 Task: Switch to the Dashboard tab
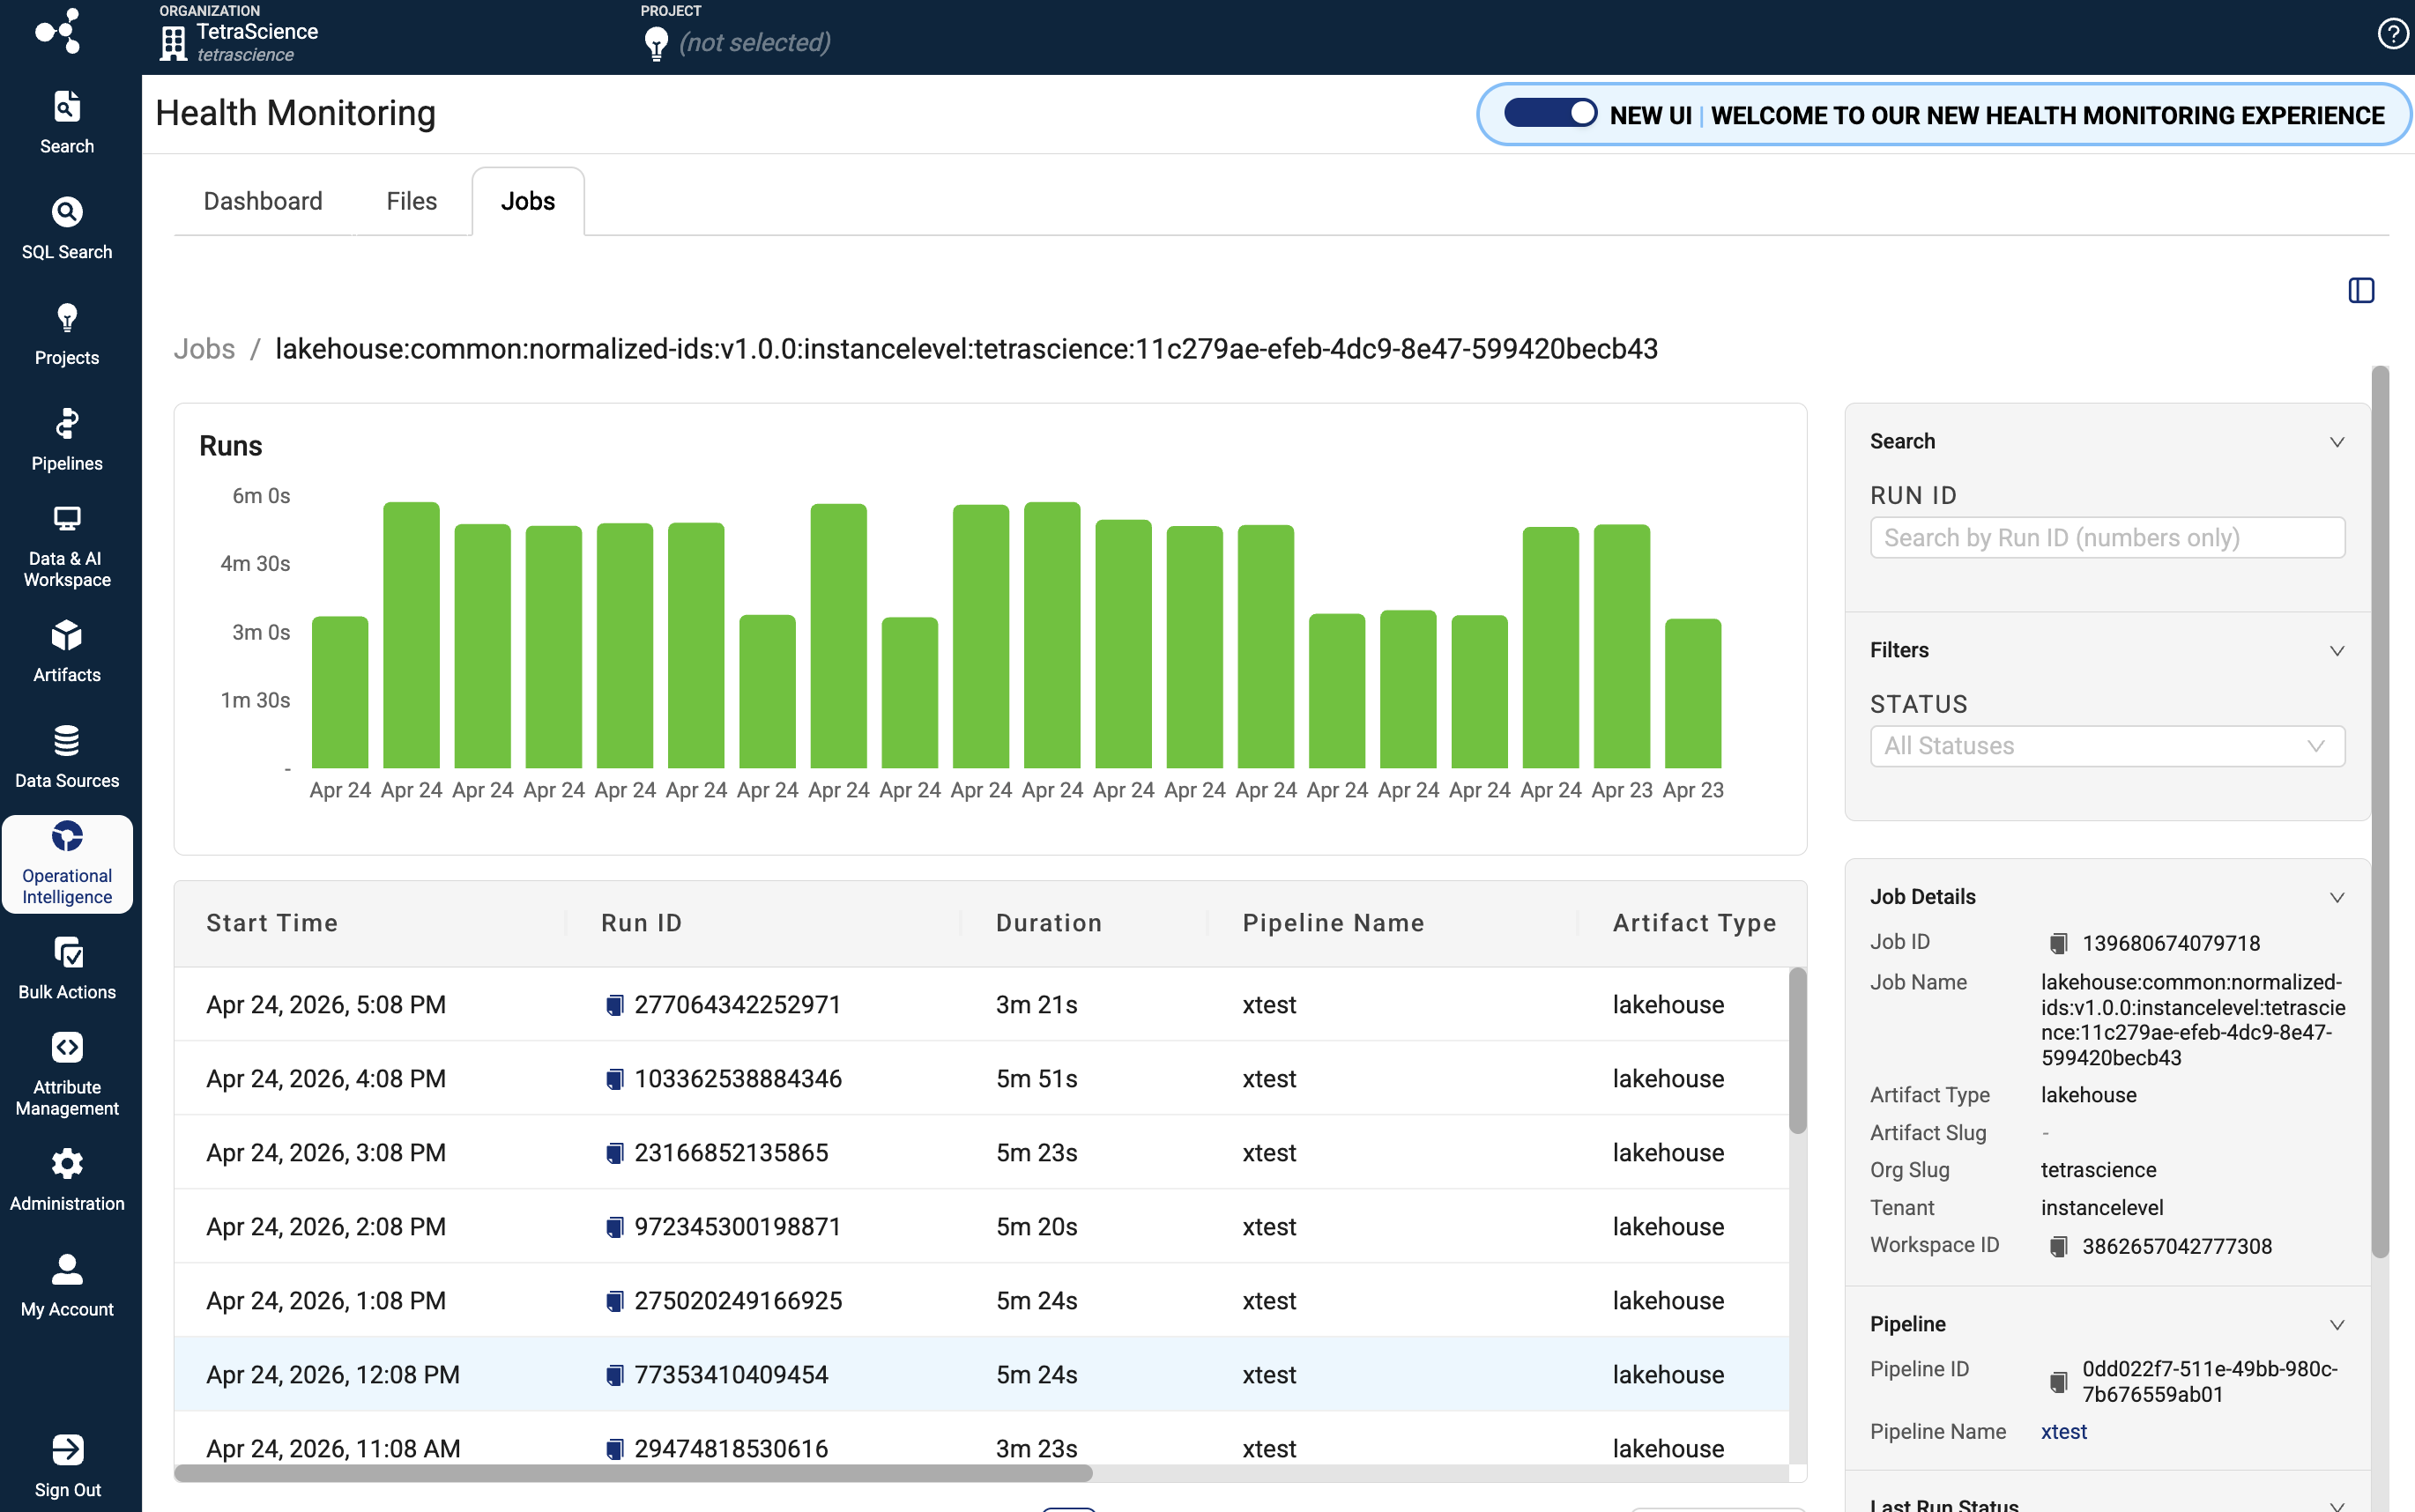(263, 201)
